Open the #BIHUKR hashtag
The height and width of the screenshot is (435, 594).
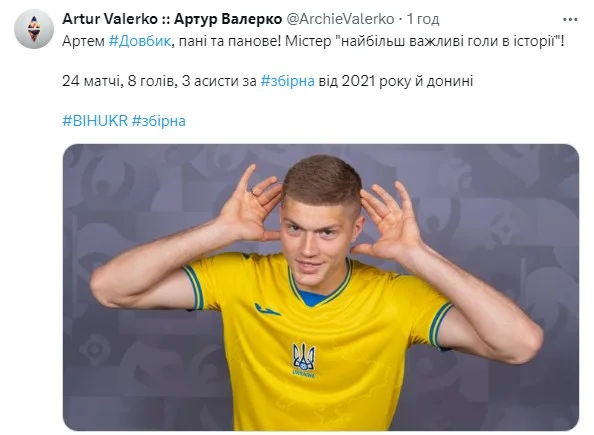click(x=95, y=120)
